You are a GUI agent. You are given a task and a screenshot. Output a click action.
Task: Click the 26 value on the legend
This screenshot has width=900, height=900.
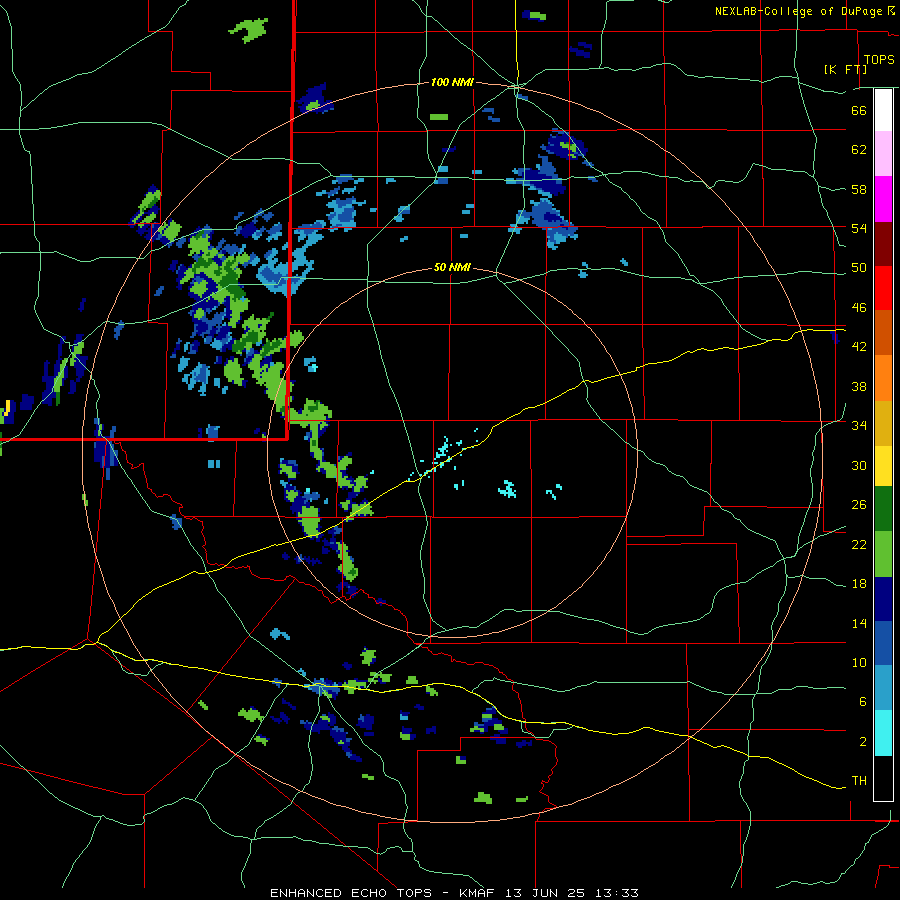(x=859, y=505)
